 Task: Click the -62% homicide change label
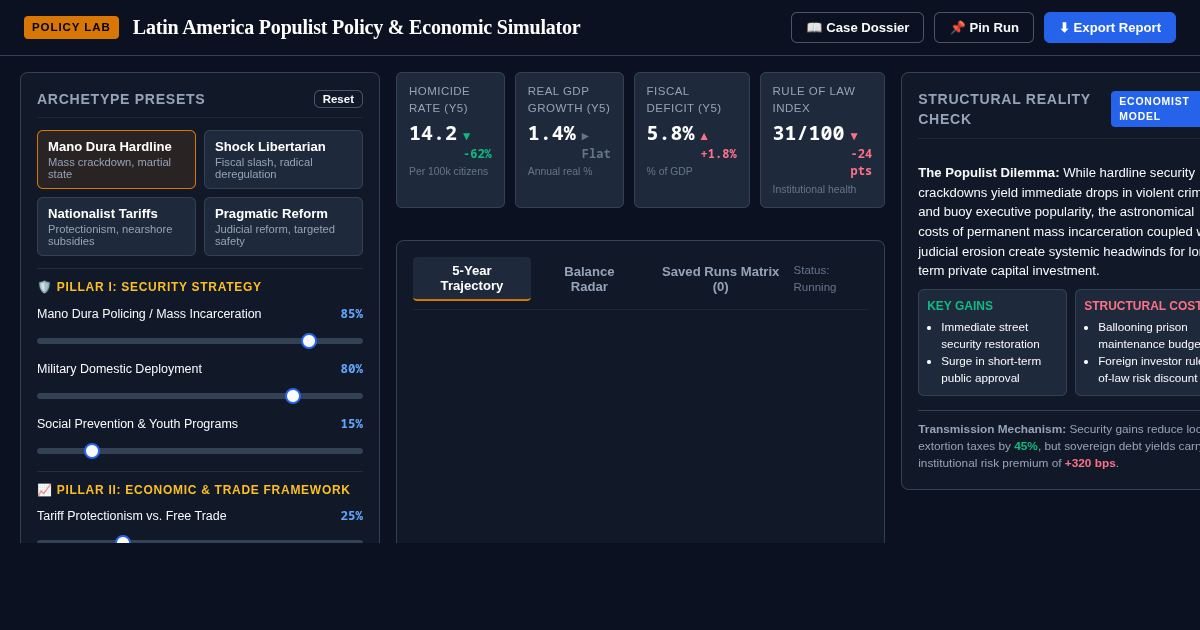[477, 154]
